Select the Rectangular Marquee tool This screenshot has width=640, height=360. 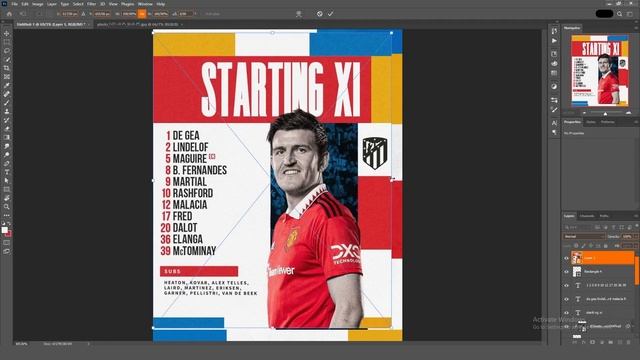coord(7,42)
